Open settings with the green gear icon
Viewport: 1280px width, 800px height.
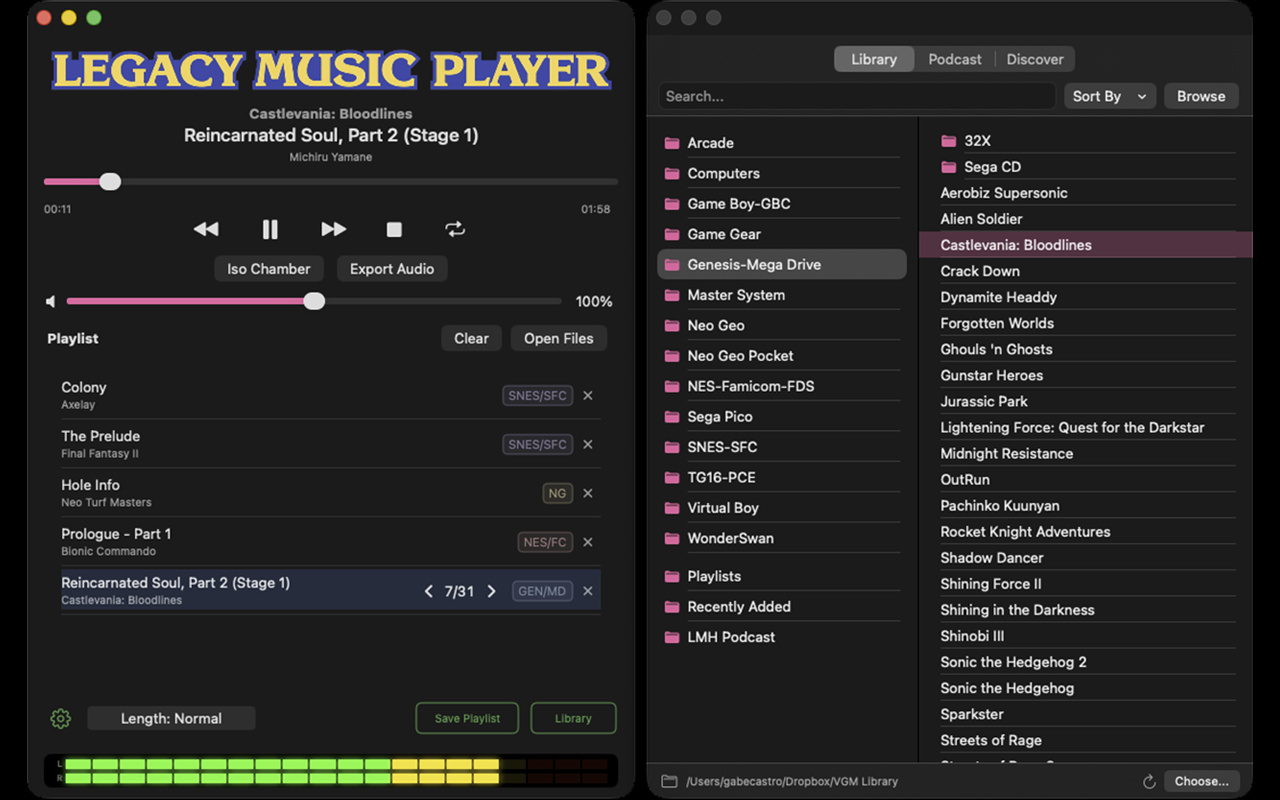pos(60,718)
